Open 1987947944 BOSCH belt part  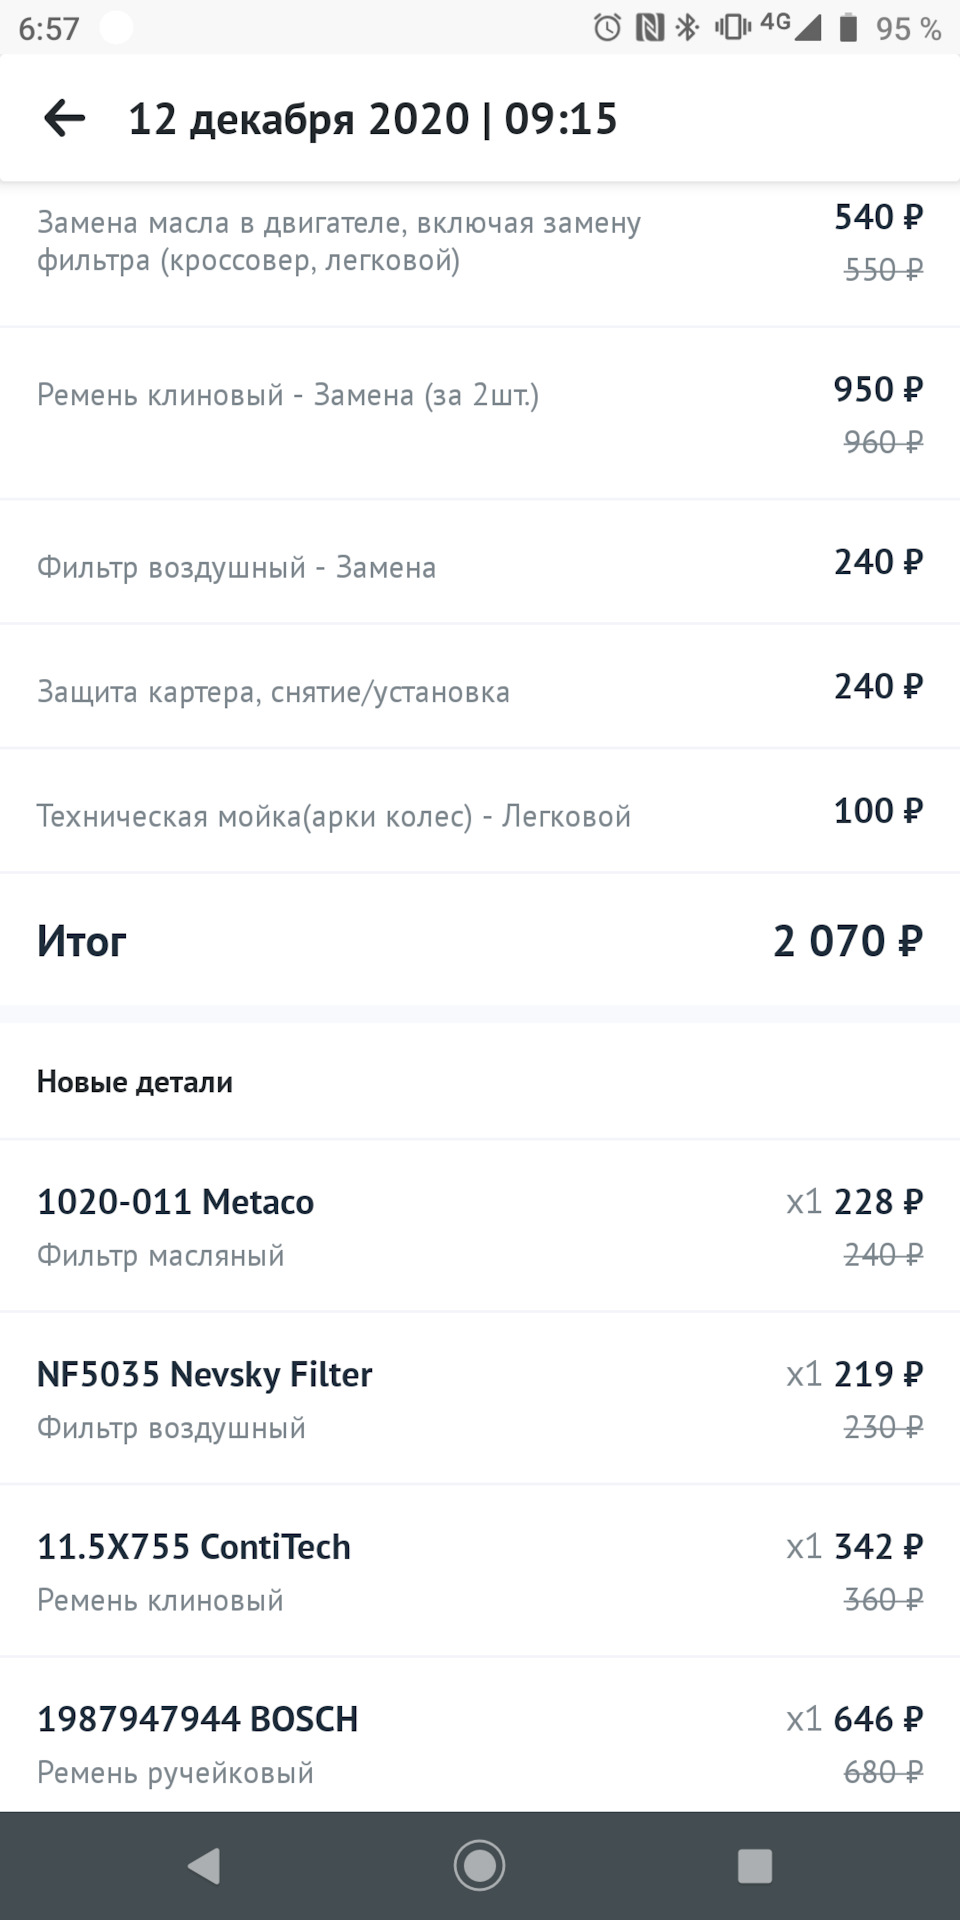(480, 1736)
